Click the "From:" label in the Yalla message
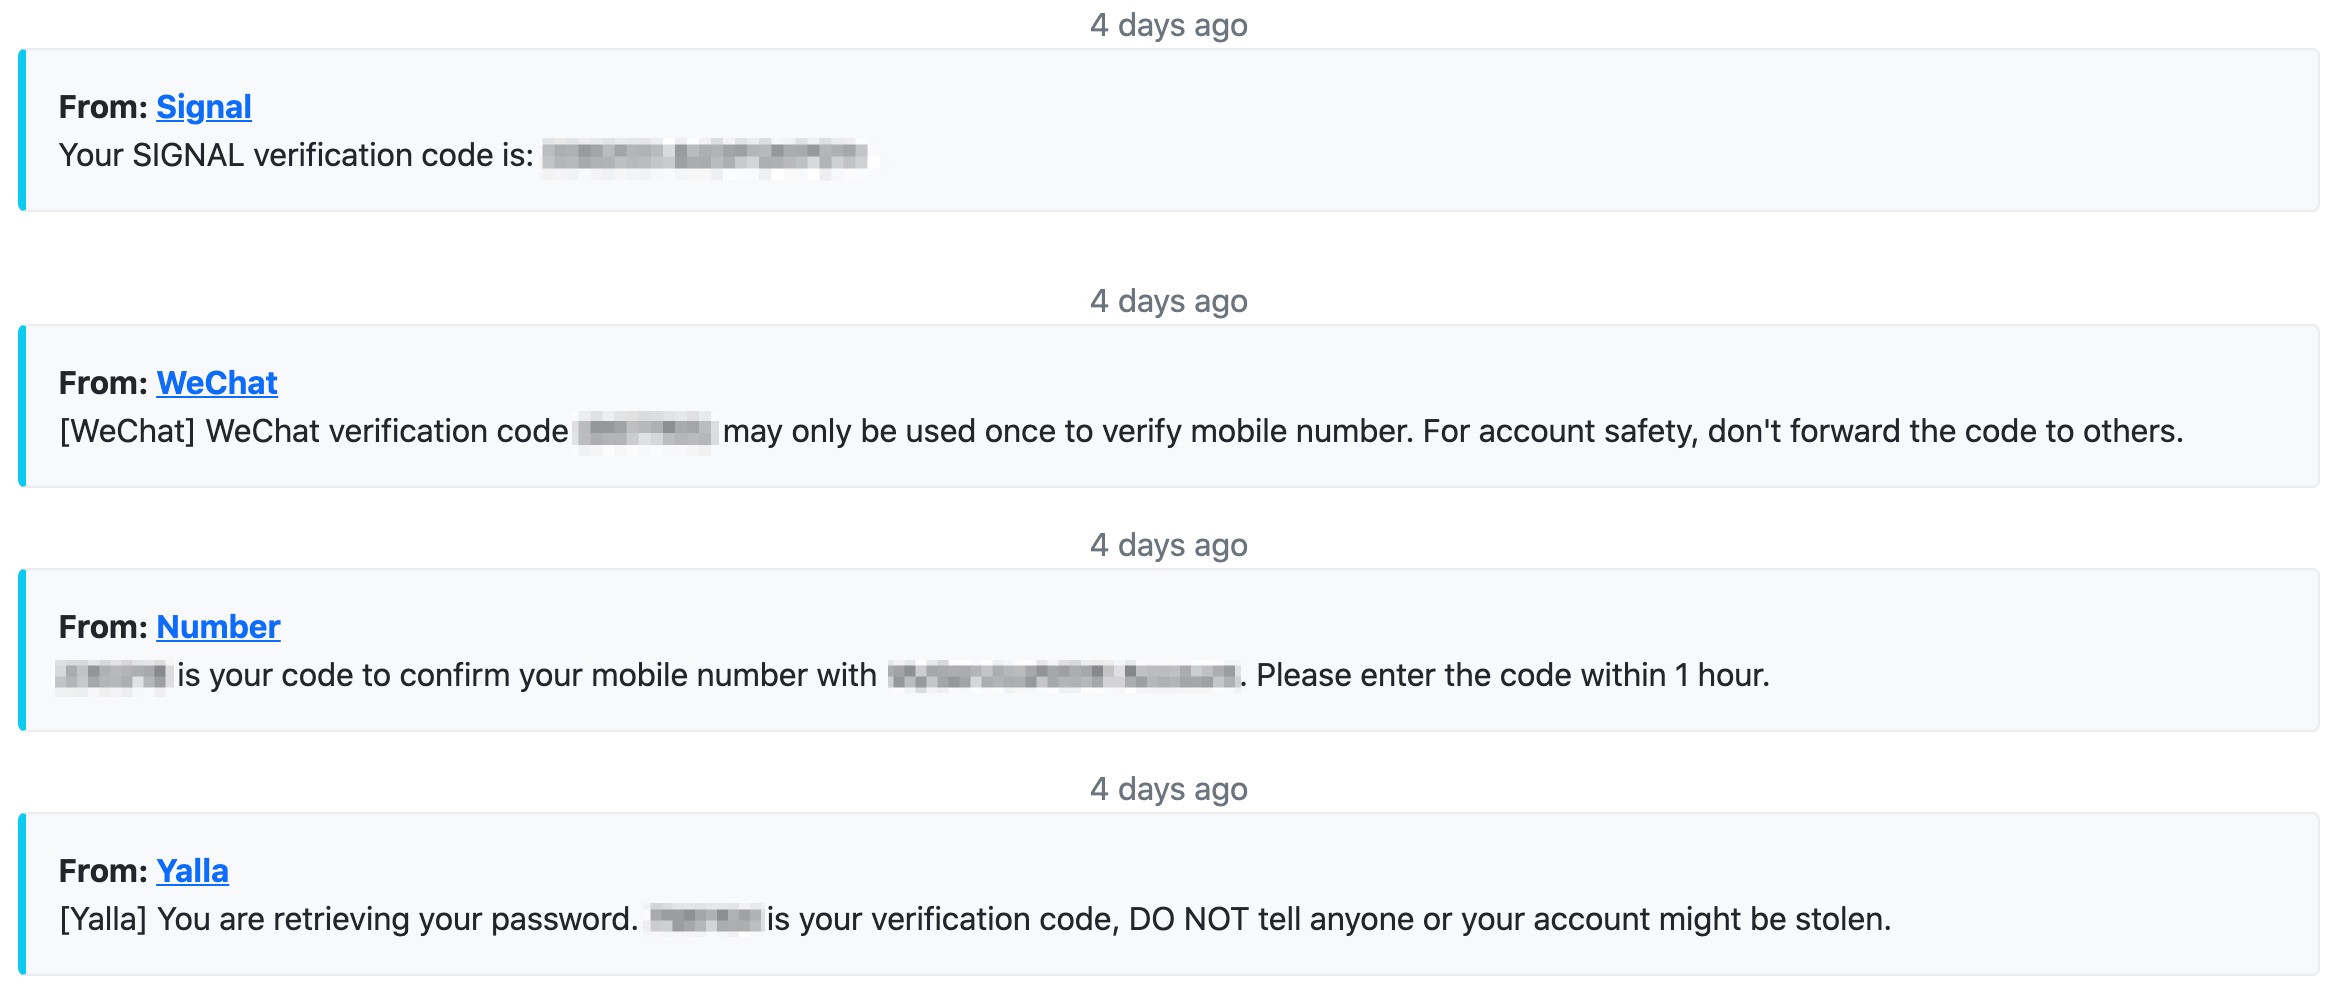This screenshot has height=998, width=2338. (x=103, y=871)
